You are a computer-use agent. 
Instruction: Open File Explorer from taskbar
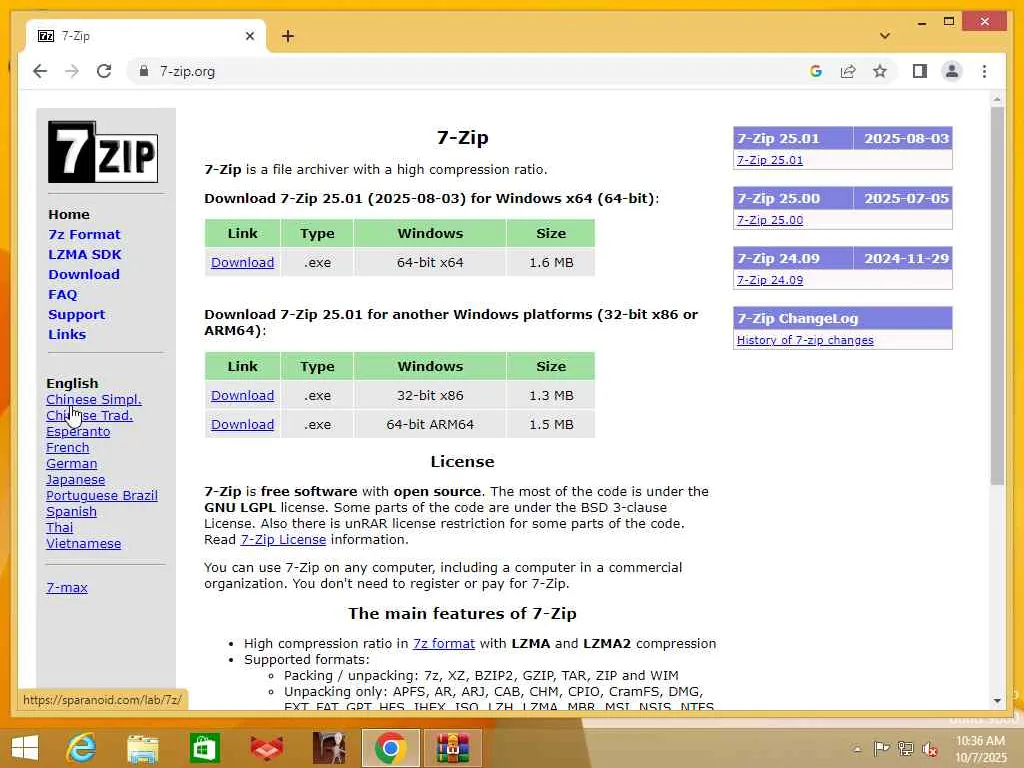142,748
